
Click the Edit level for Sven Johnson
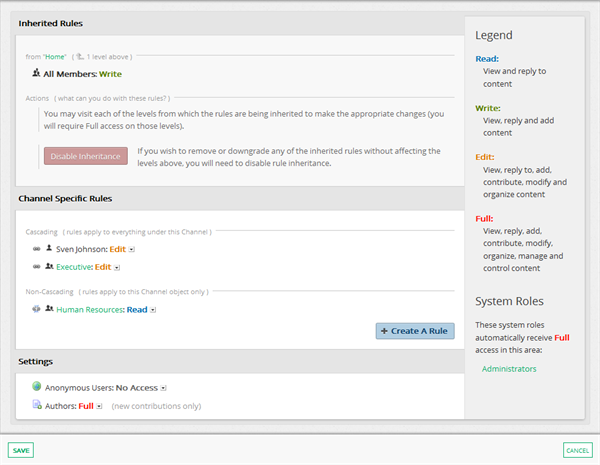[x=117, y=249]
